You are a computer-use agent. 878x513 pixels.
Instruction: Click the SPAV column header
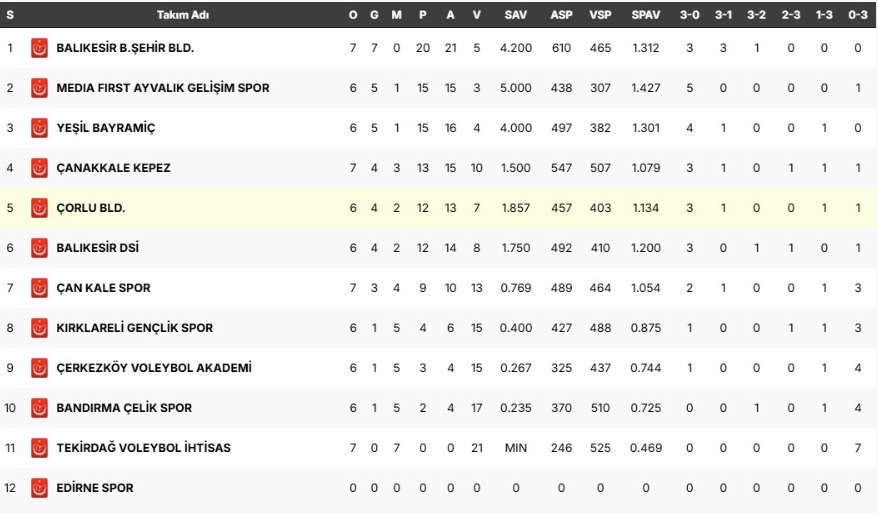(645, 15)
